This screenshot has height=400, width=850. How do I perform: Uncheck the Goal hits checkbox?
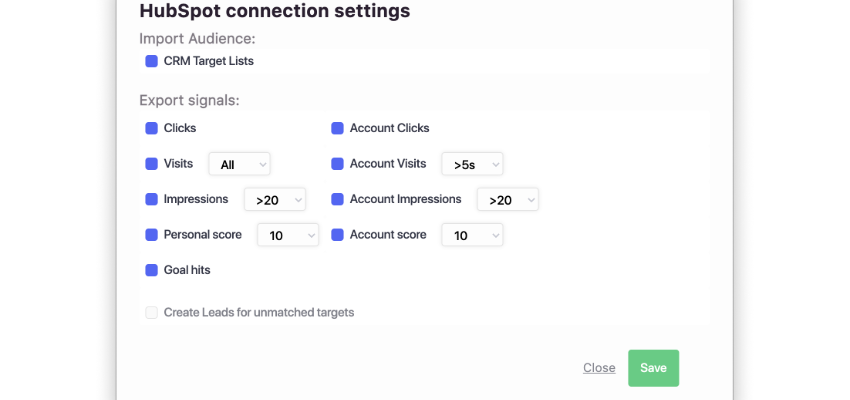[x=152, y=270]
